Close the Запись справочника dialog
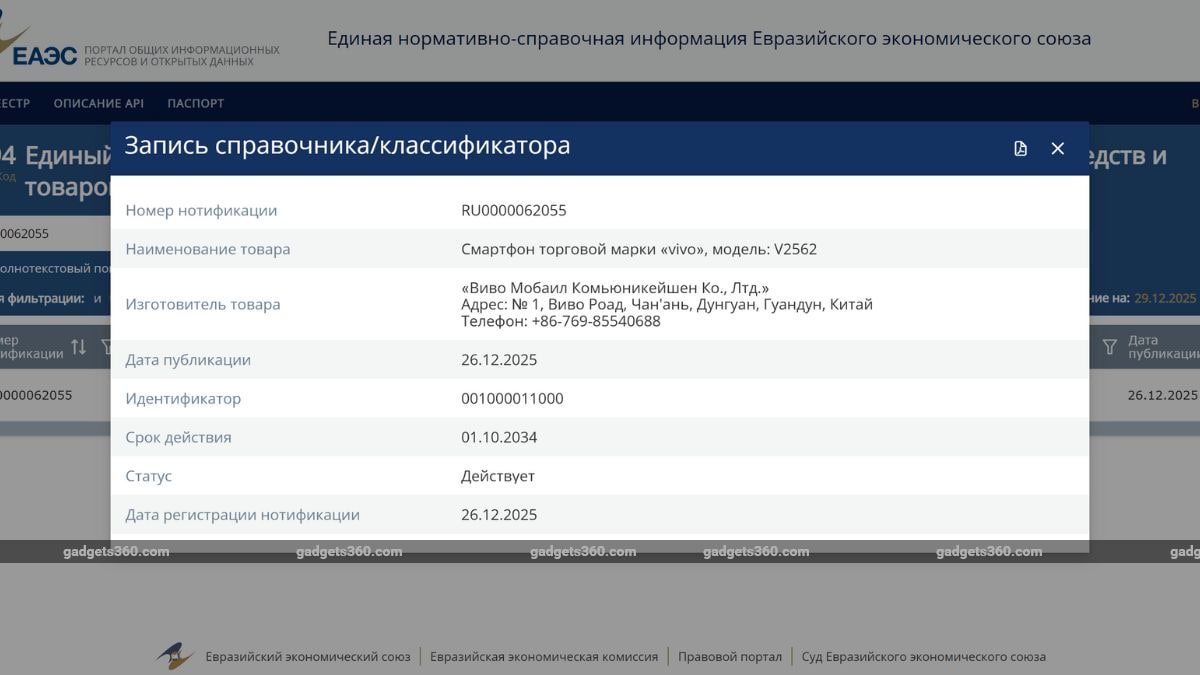This screenshot has height=675, width=1200. 1057,149
